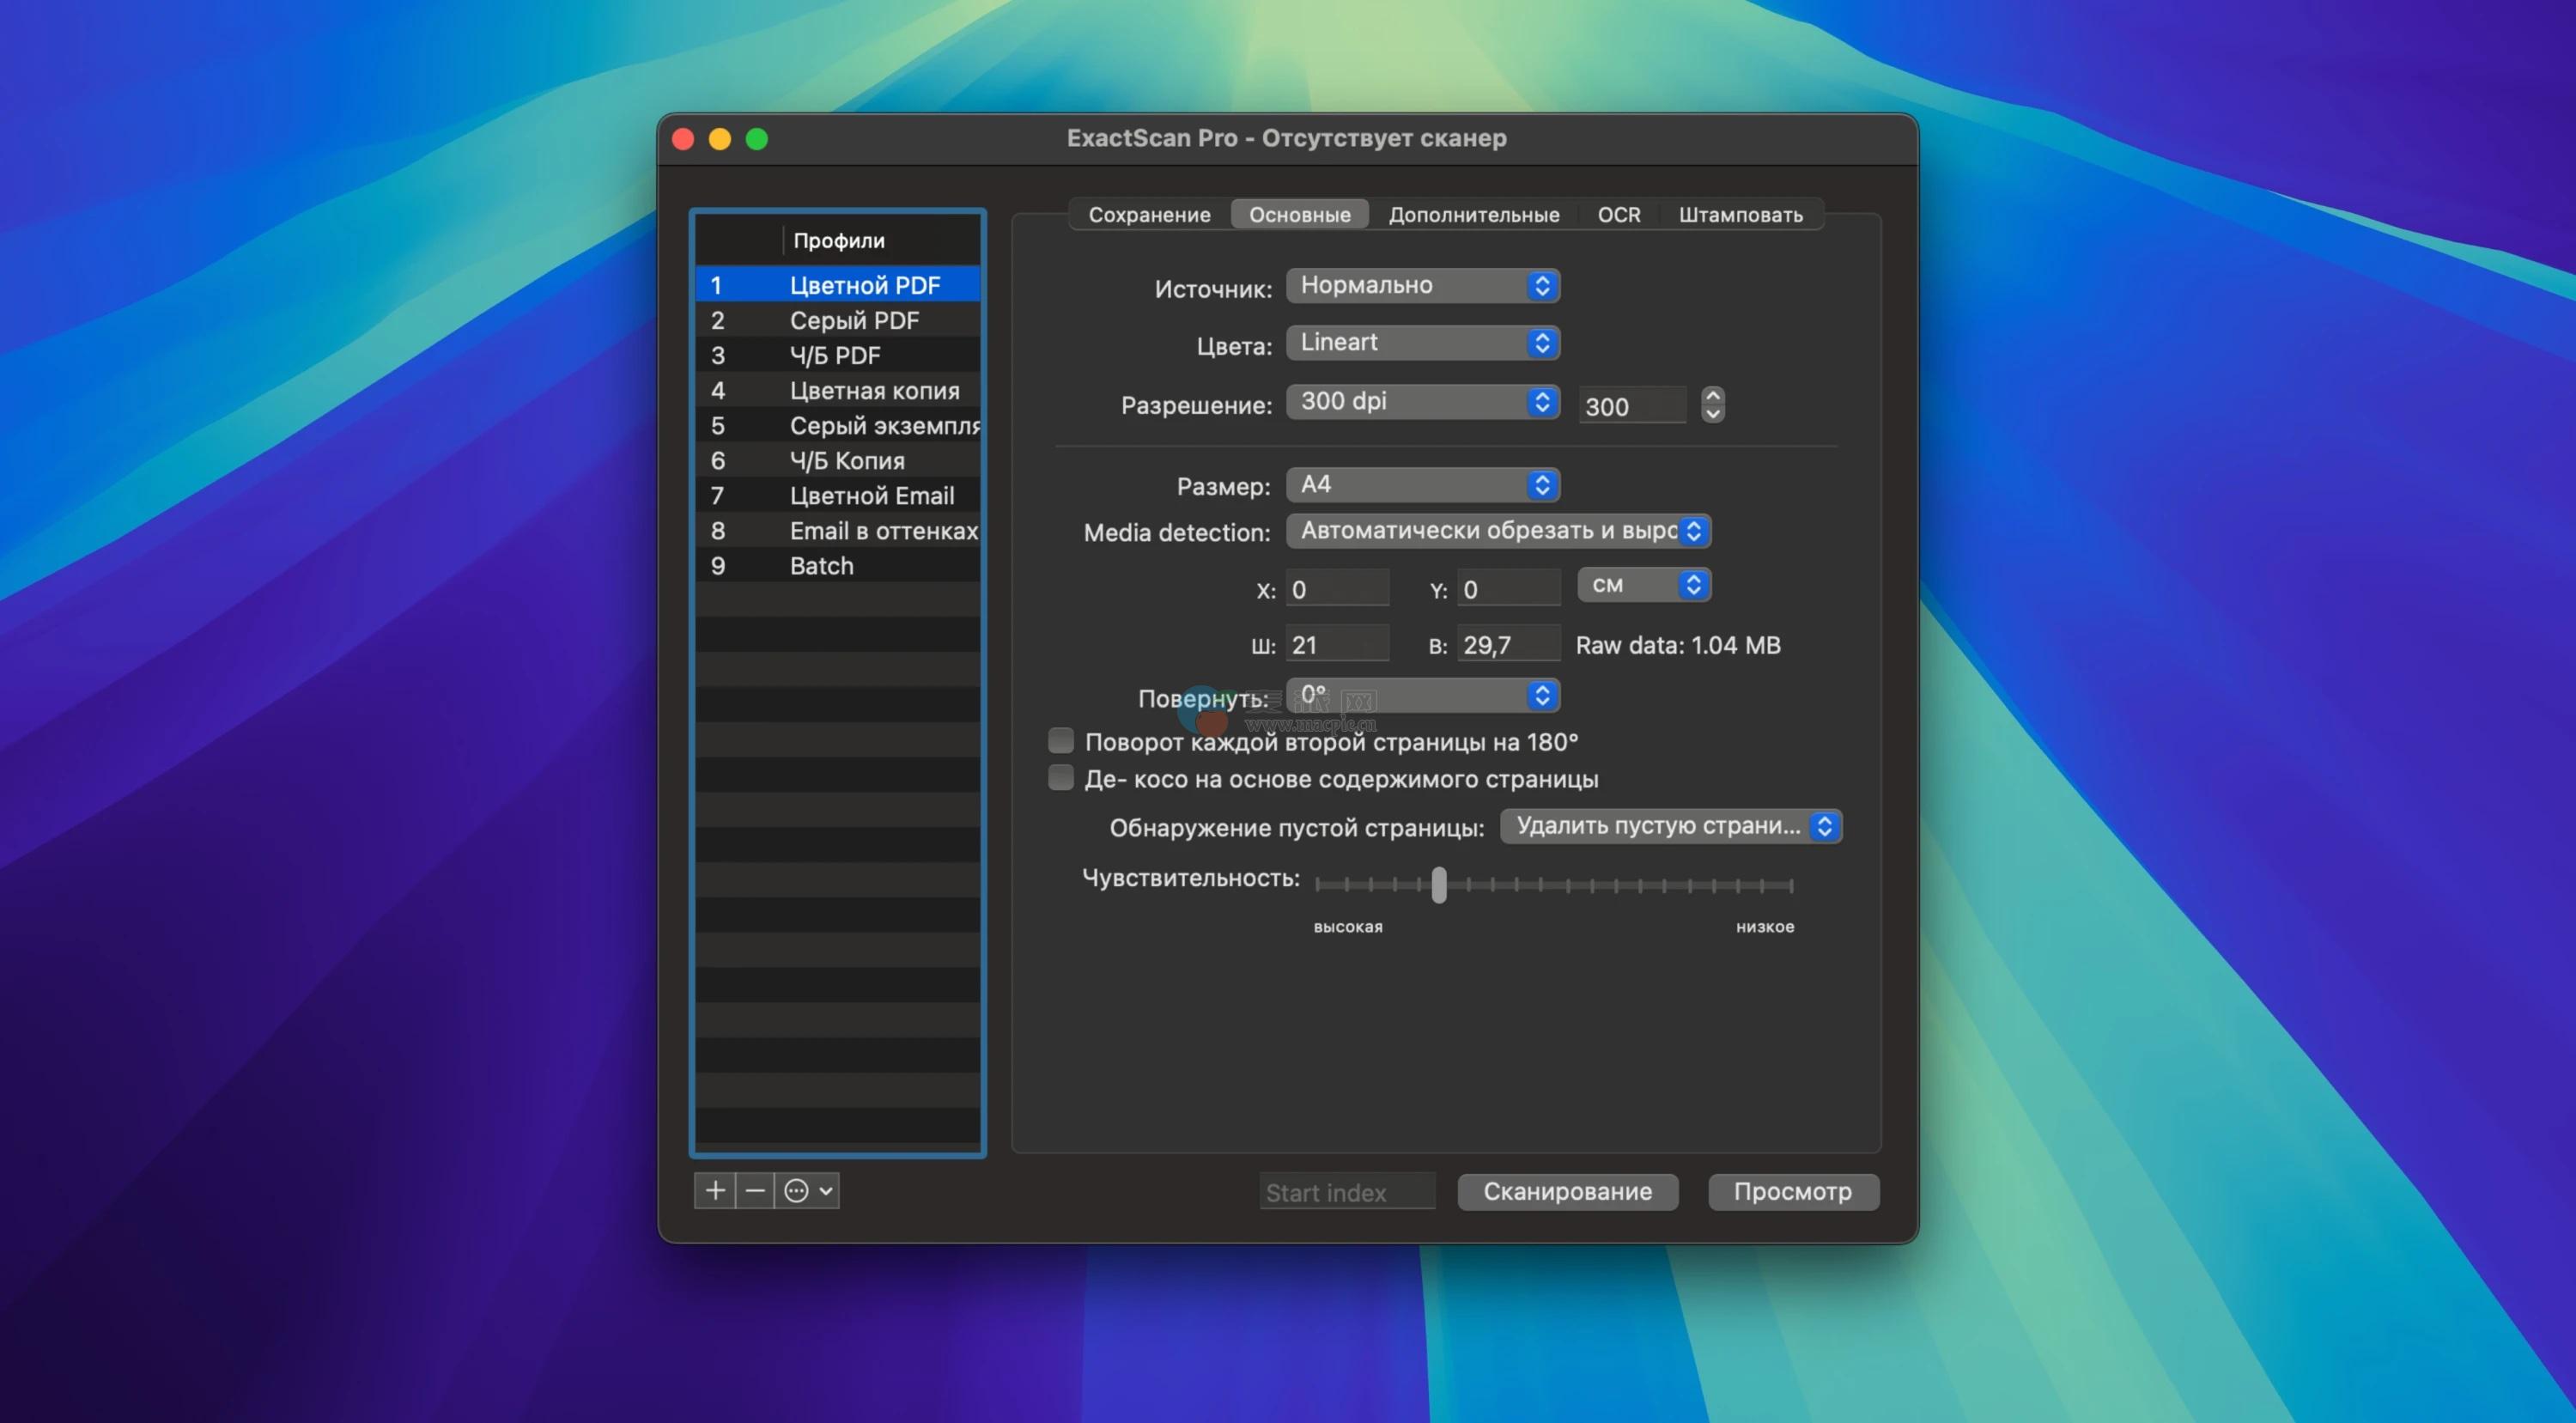This screenshot has width=2576, height=1423.
Task: Open the ellipsis actions menu below profiles
Action: coord(807,1190)
